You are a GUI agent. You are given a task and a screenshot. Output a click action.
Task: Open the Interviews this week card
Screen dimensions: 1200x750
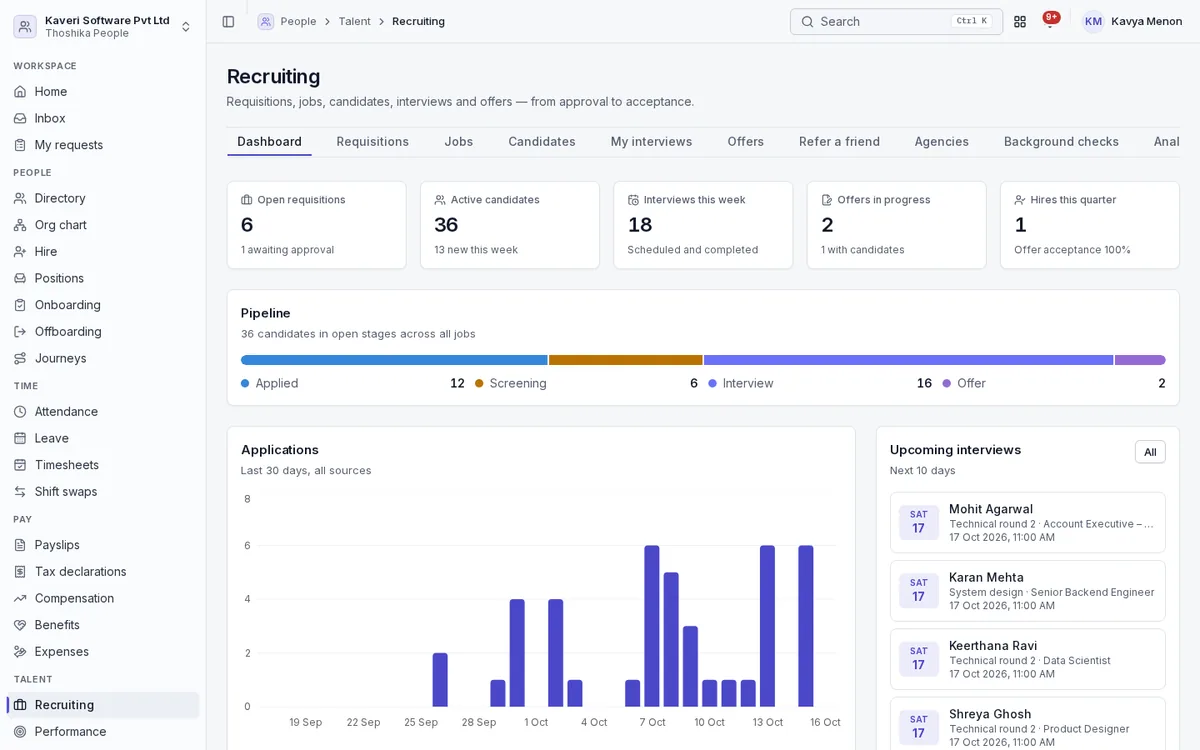[x=703, y=225]
